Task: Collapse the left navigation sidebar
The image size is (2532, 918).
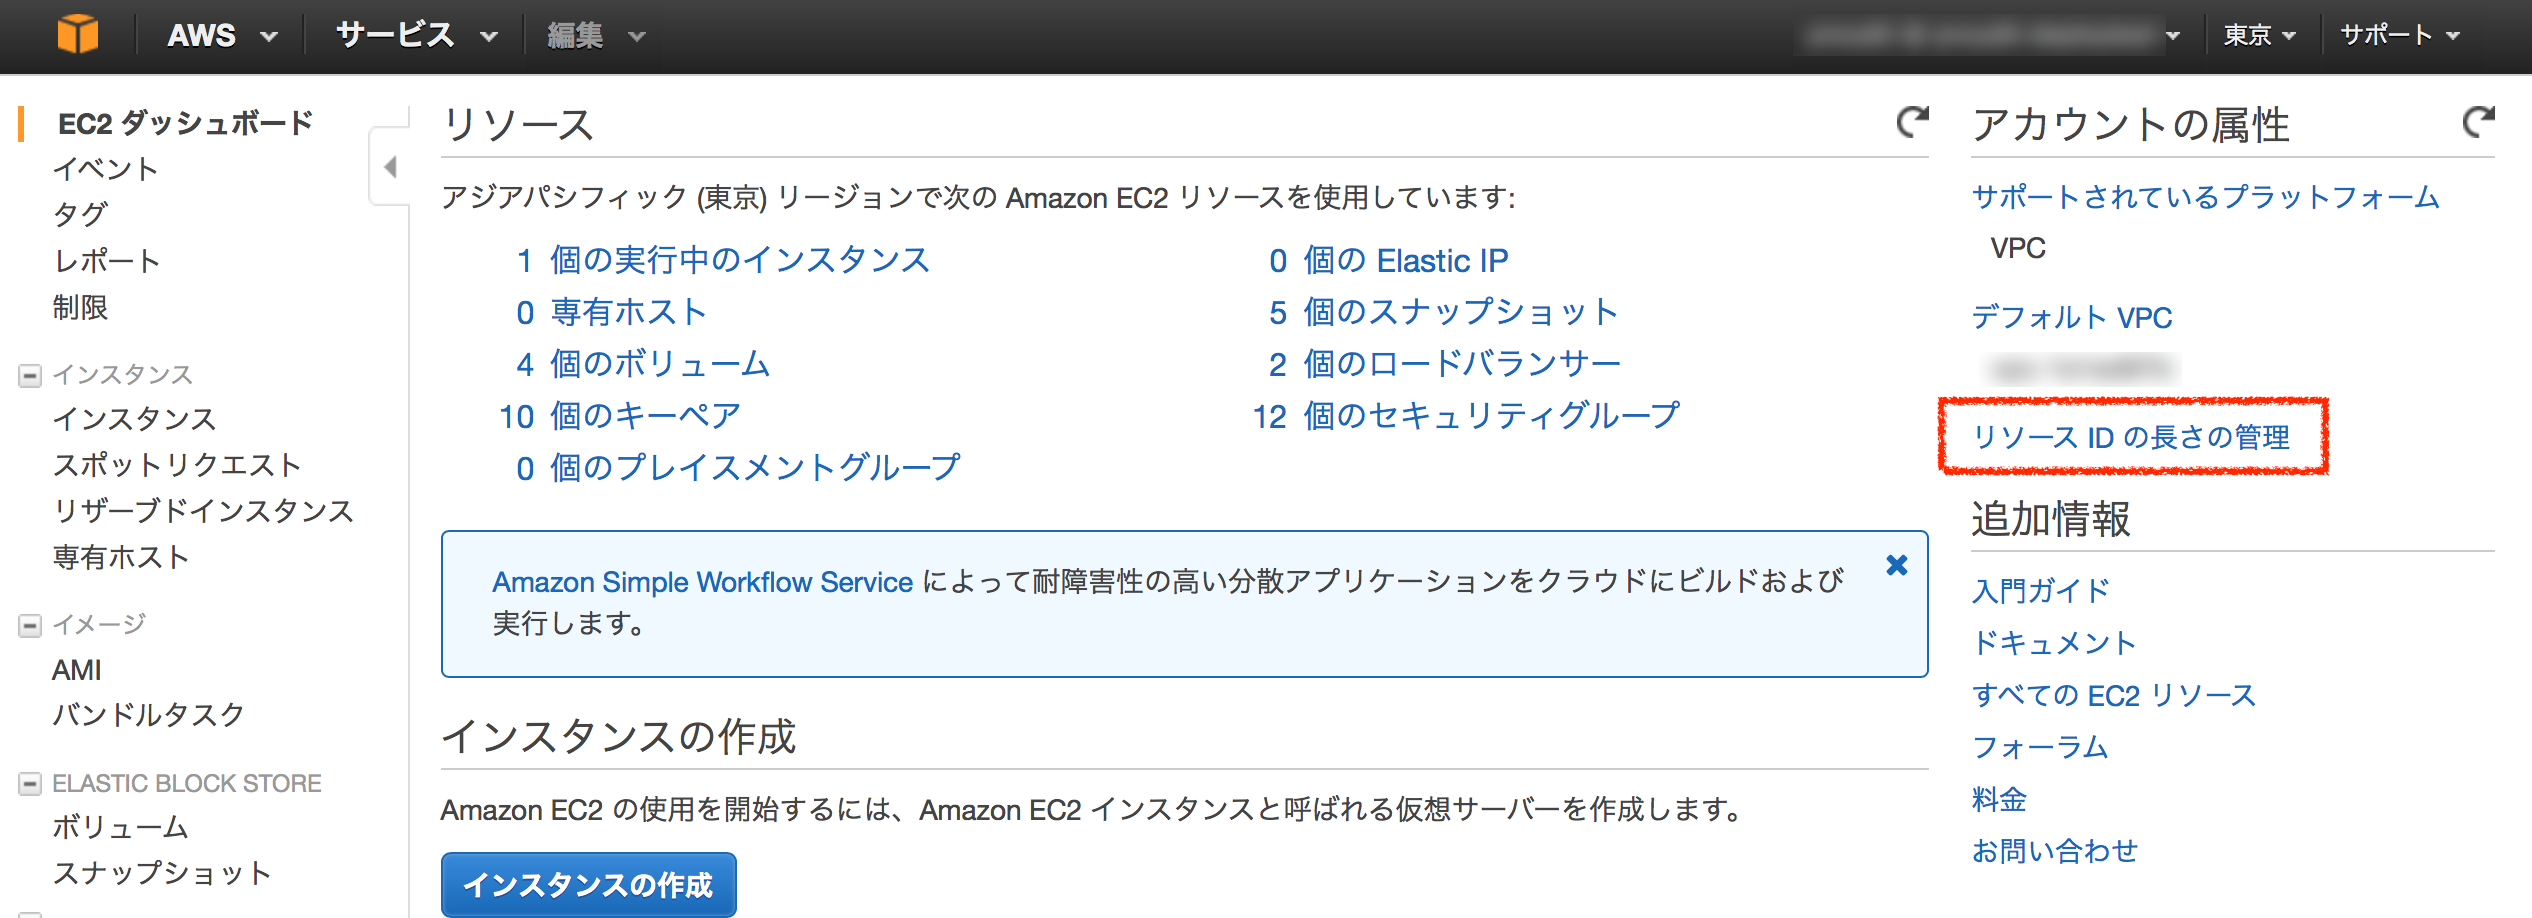Action: click(390, 167)
